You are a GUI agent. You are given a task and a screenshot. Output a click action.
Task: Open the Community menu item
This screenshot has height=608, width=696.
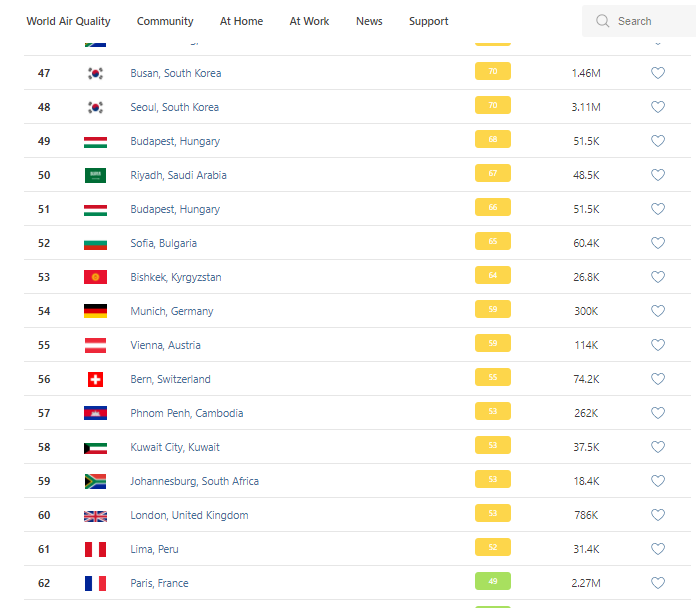click(x=165, y=21)
